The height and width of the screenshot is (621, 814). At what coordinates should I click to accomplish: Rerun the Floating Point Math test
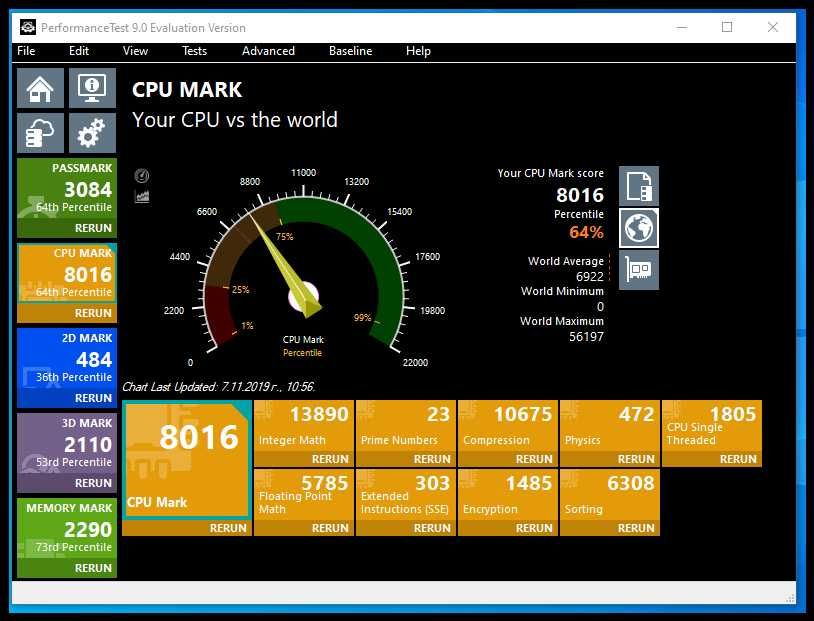point(330,529)
